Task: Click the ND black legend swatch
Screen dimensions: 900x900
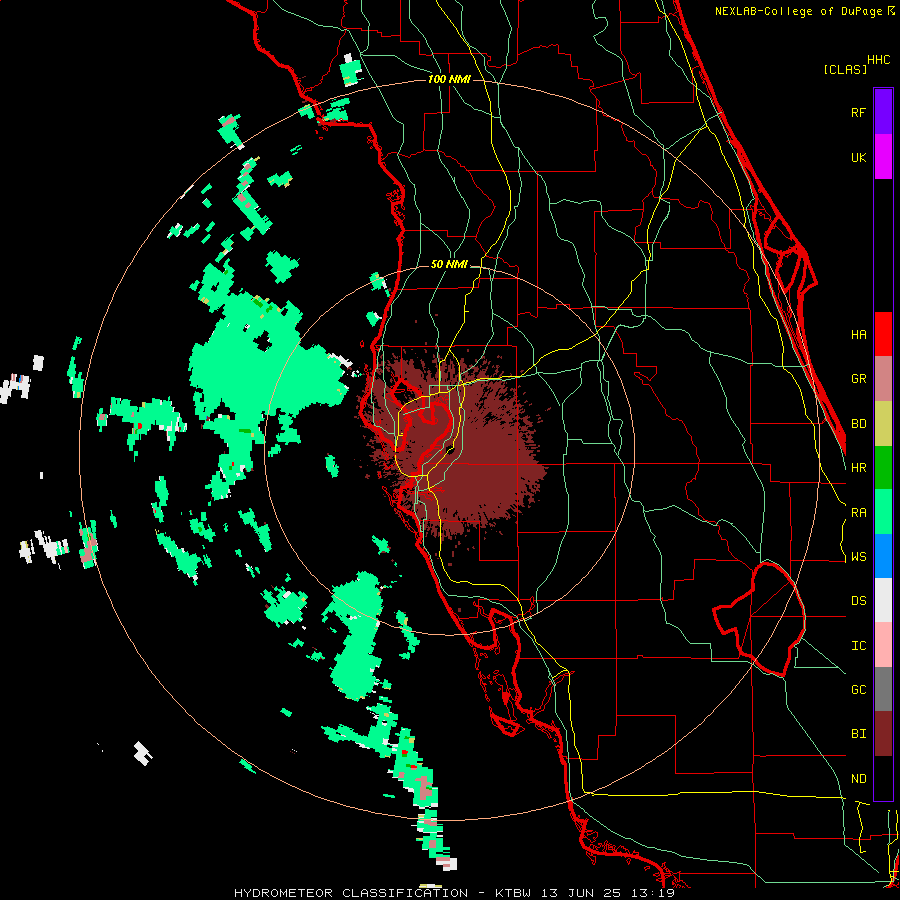Action: tap(883, 778)
